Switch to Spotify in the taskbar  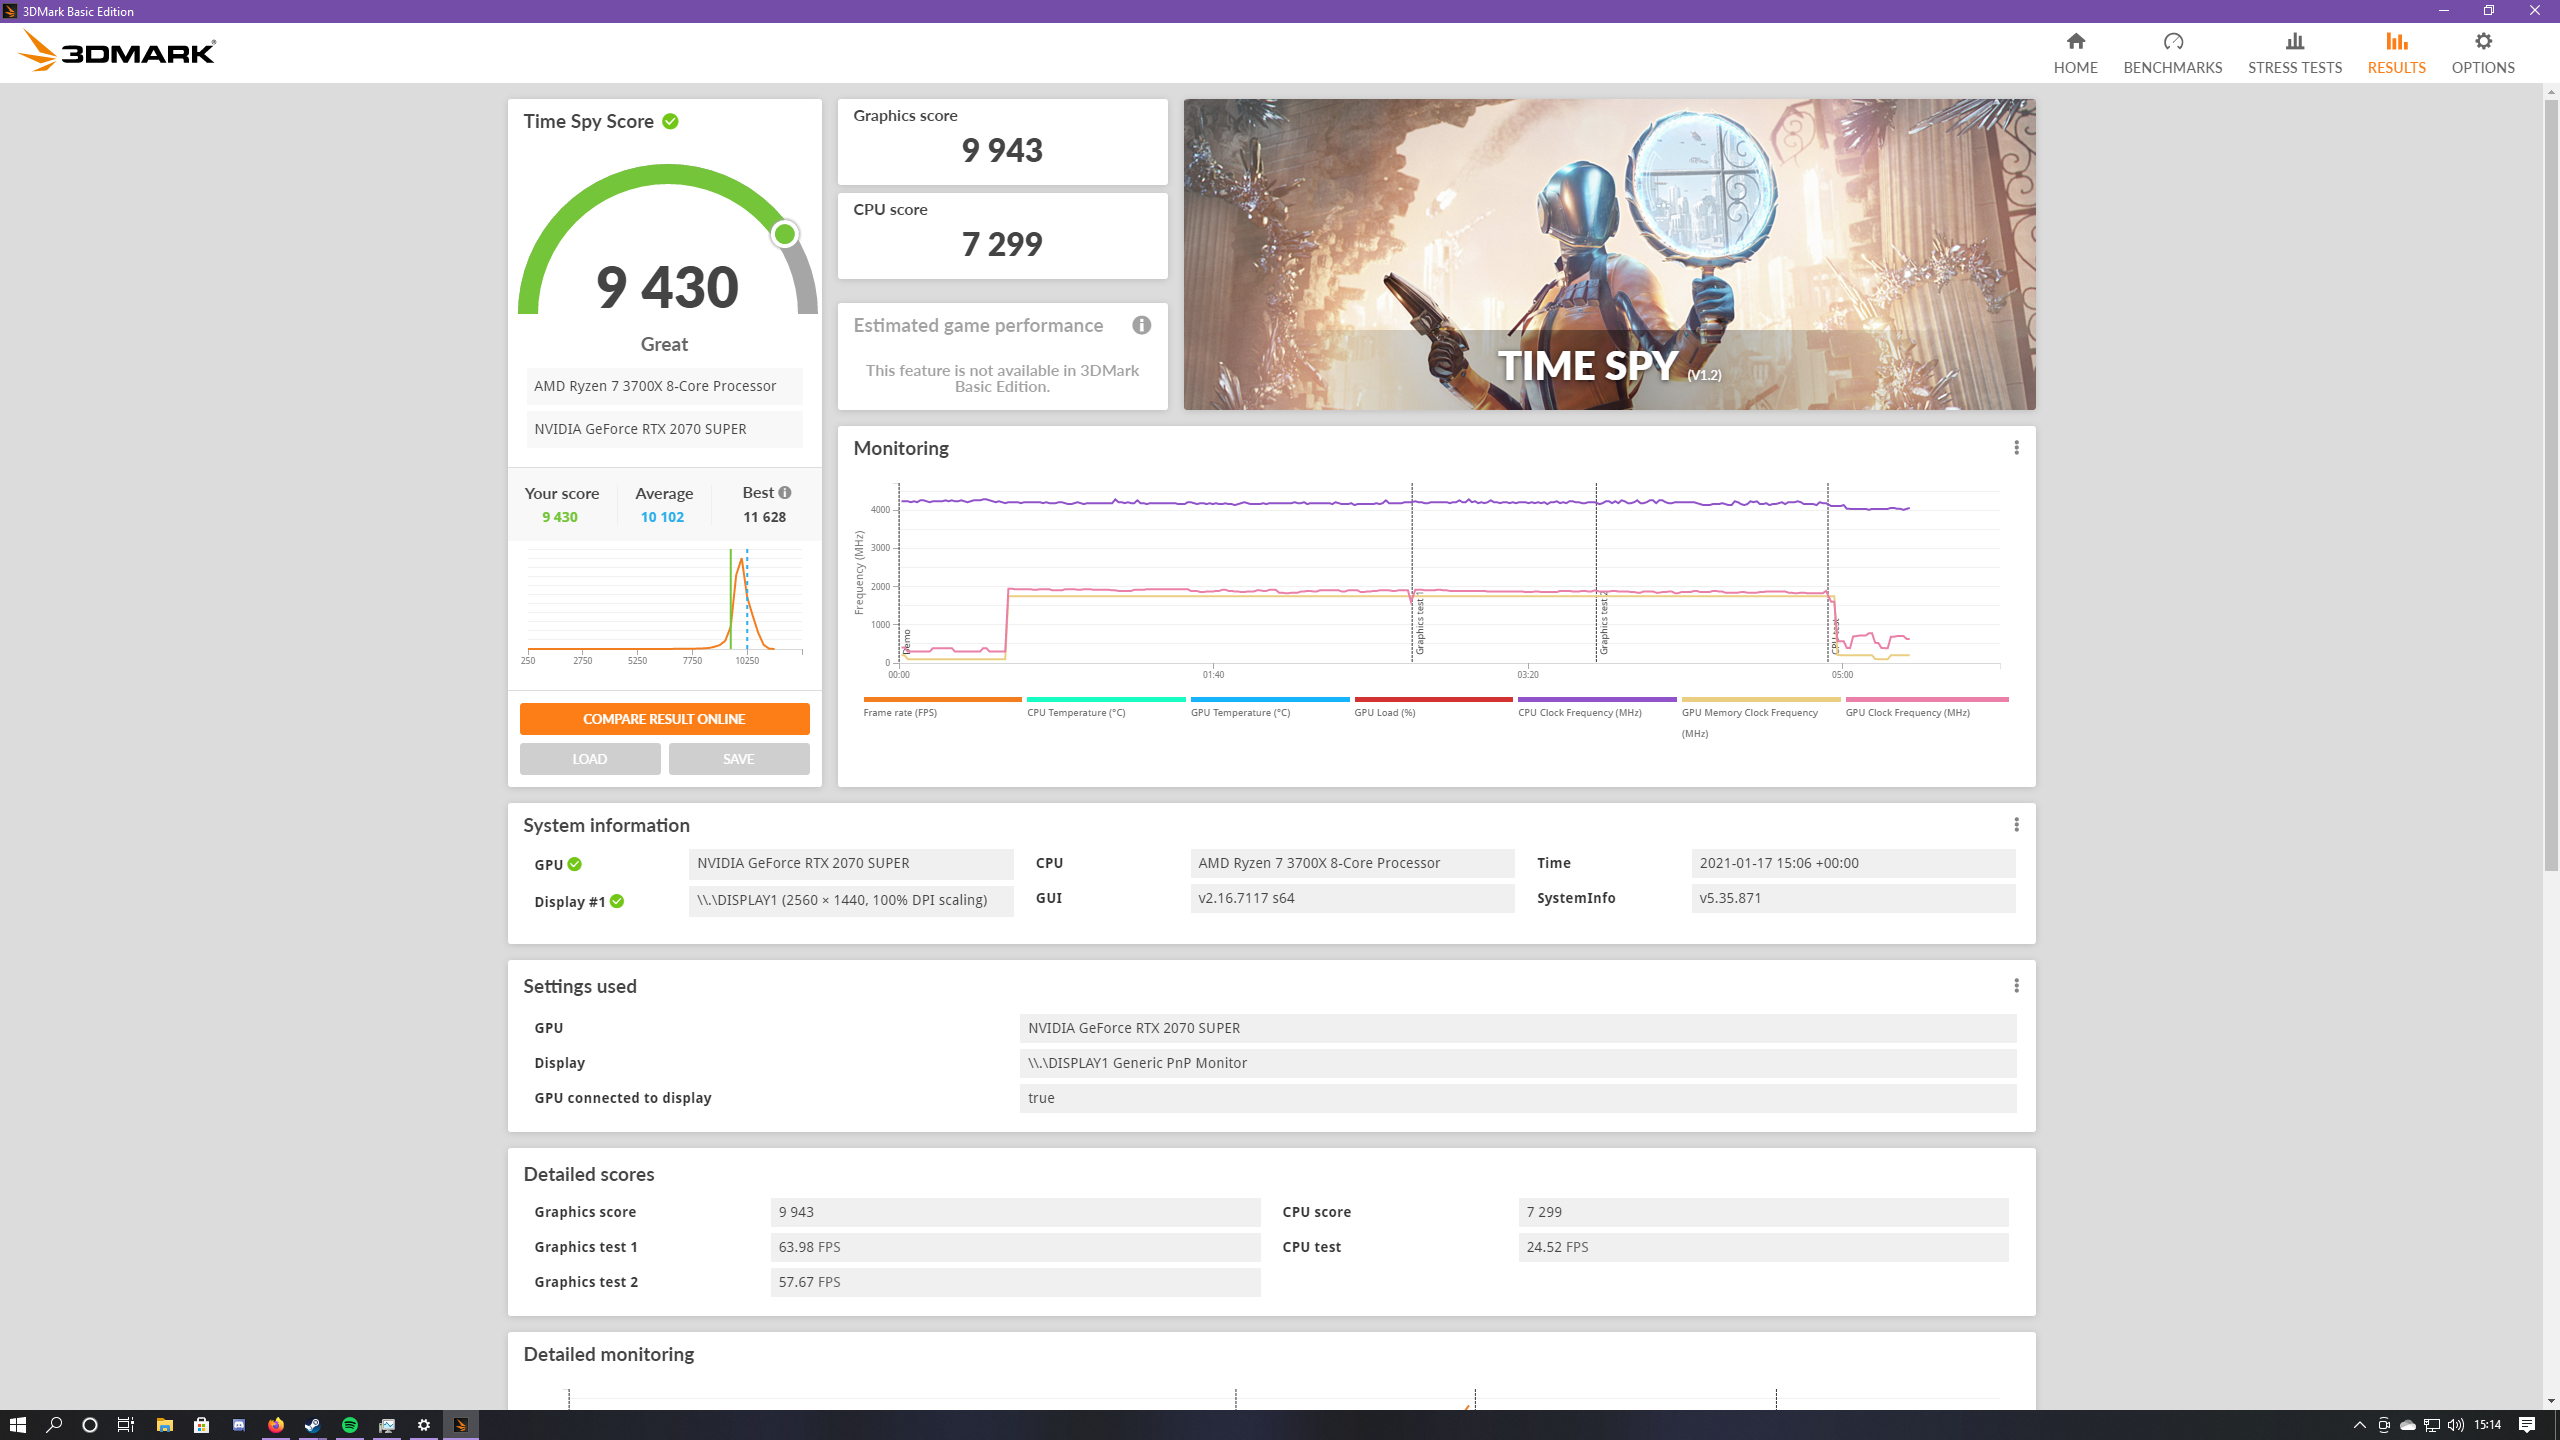coord(350,1425)
